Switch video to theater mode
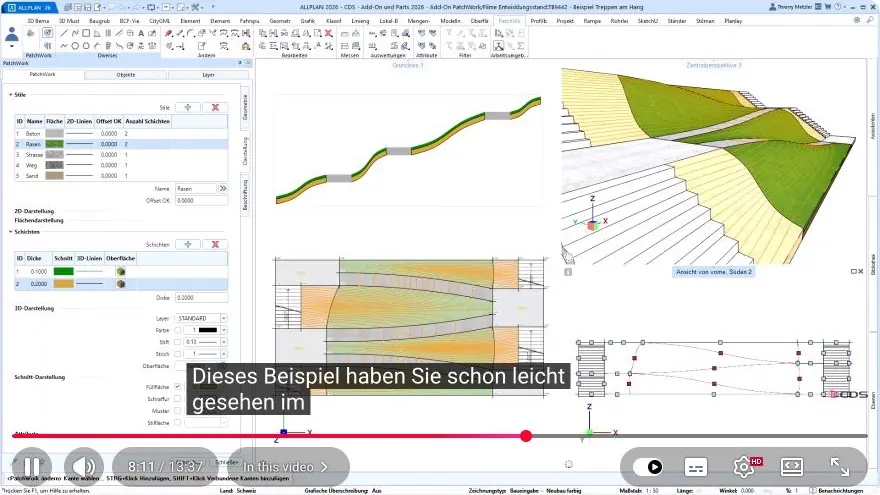The width and height of the screenshot is (880, 495). [791, 467]
